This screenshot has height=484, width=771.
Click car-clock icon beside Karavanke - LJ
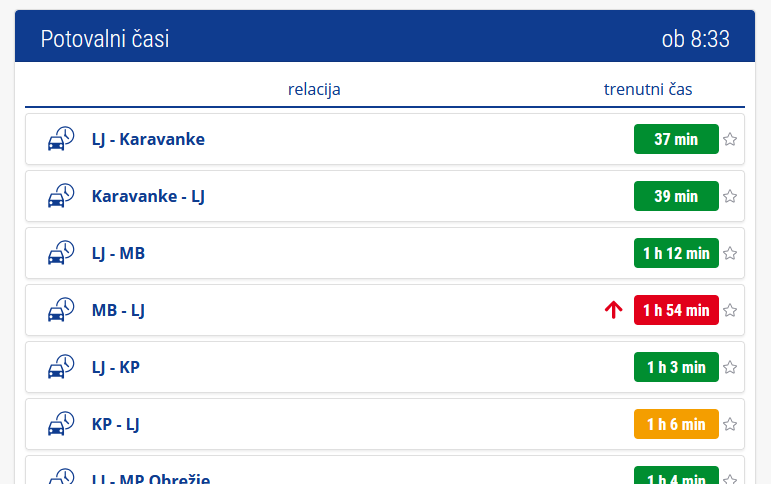click(x=61, y=196)
